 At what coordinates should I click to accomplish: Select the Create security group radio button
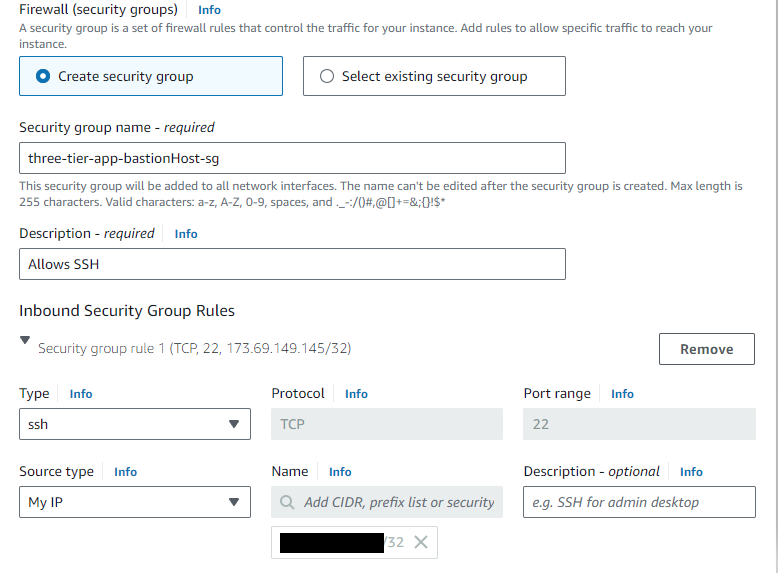pos(43,76)
